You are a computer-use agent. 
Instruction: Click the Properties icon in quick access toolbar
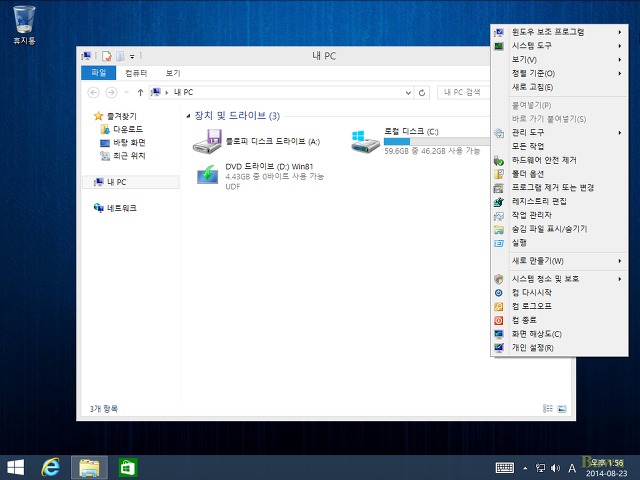(x=107, y=56)
